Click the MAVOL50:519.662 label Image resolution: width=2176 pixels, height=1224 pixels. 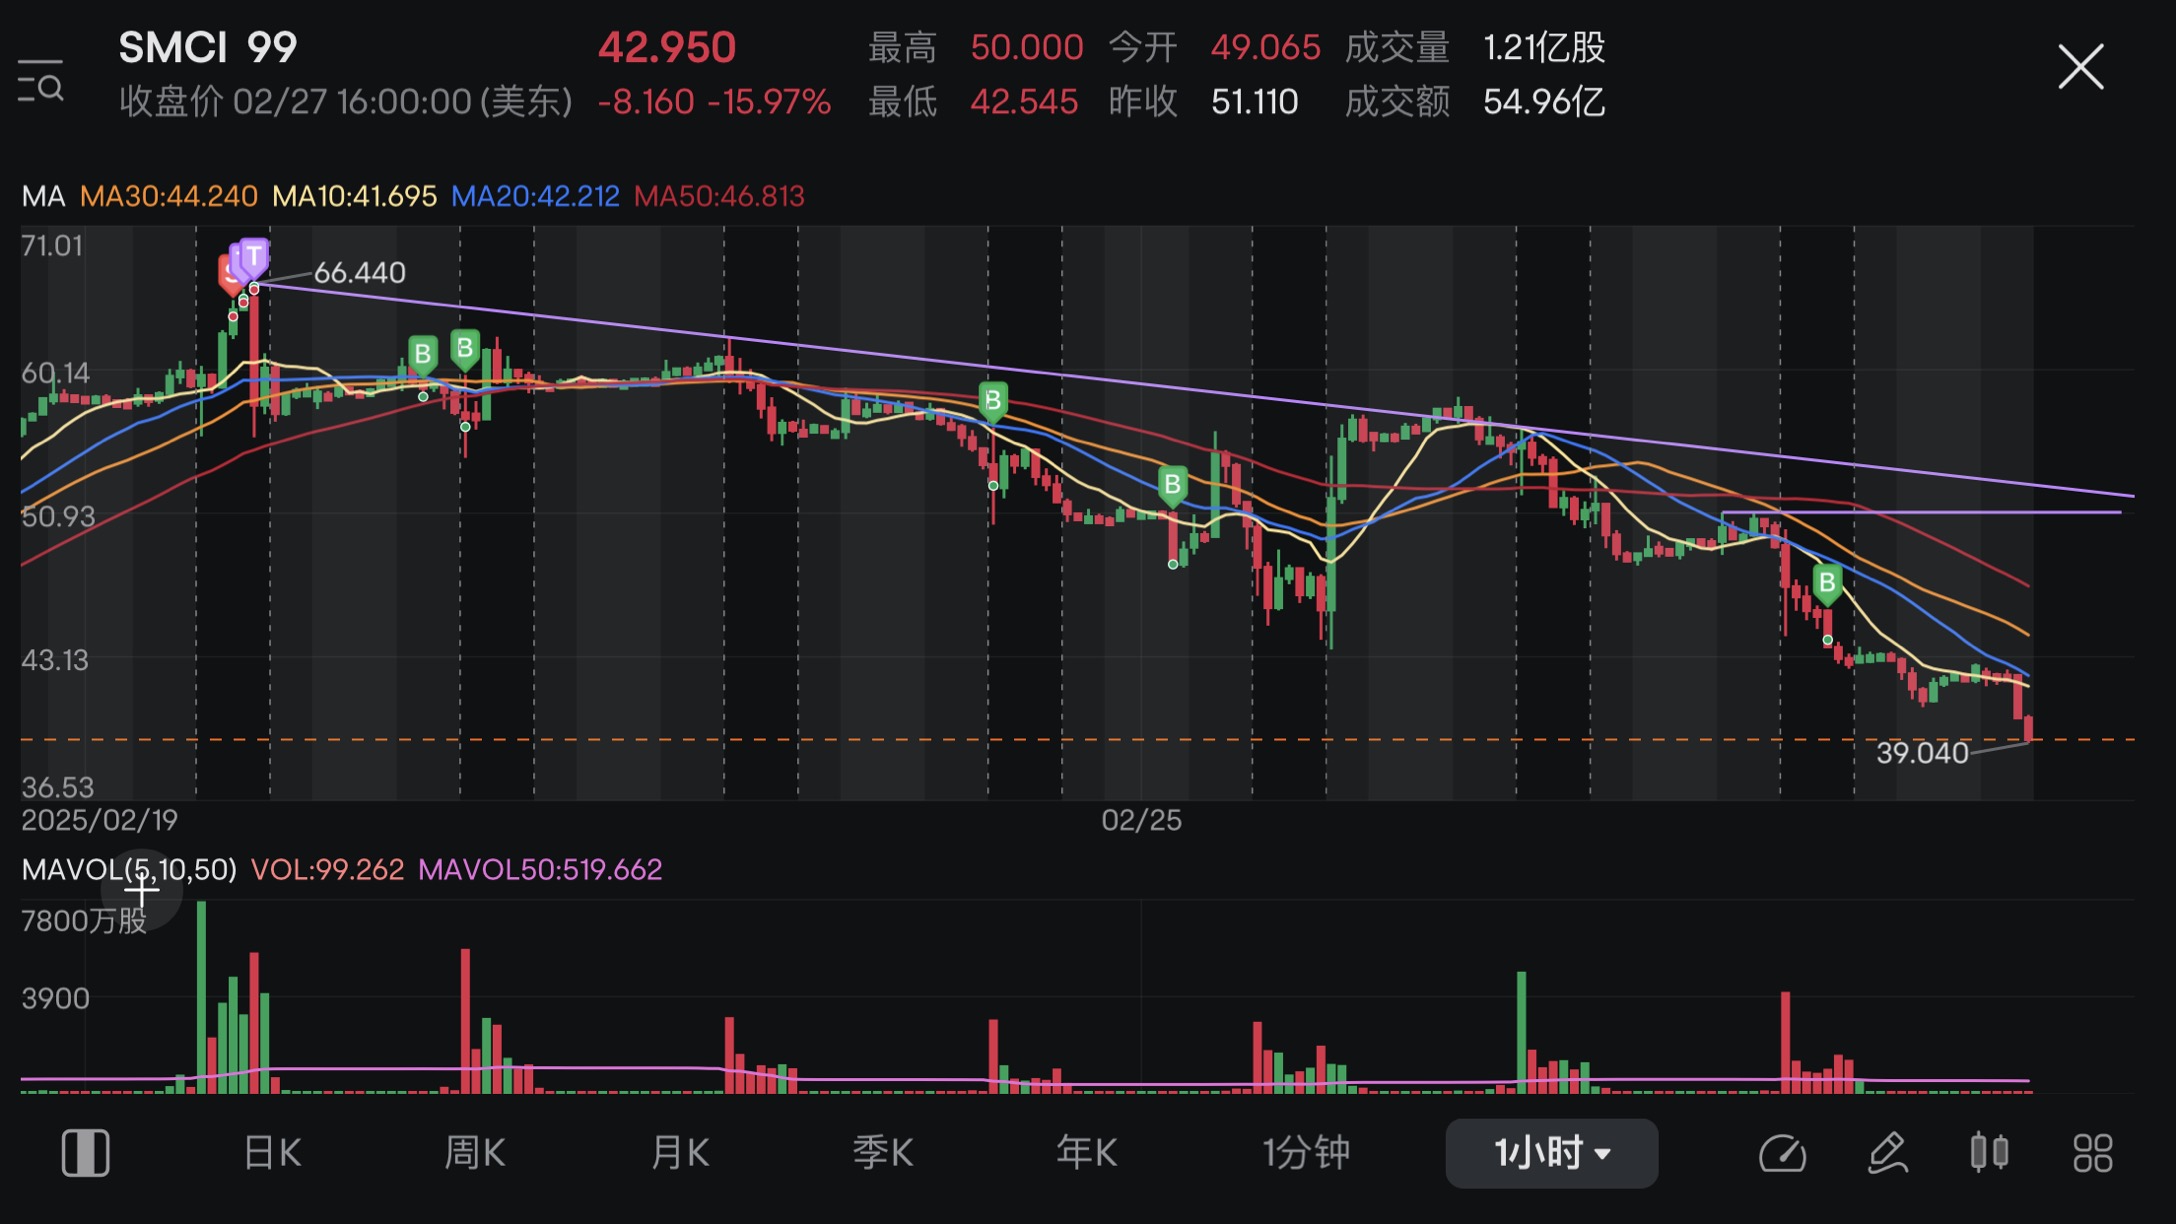pos(540,870)
